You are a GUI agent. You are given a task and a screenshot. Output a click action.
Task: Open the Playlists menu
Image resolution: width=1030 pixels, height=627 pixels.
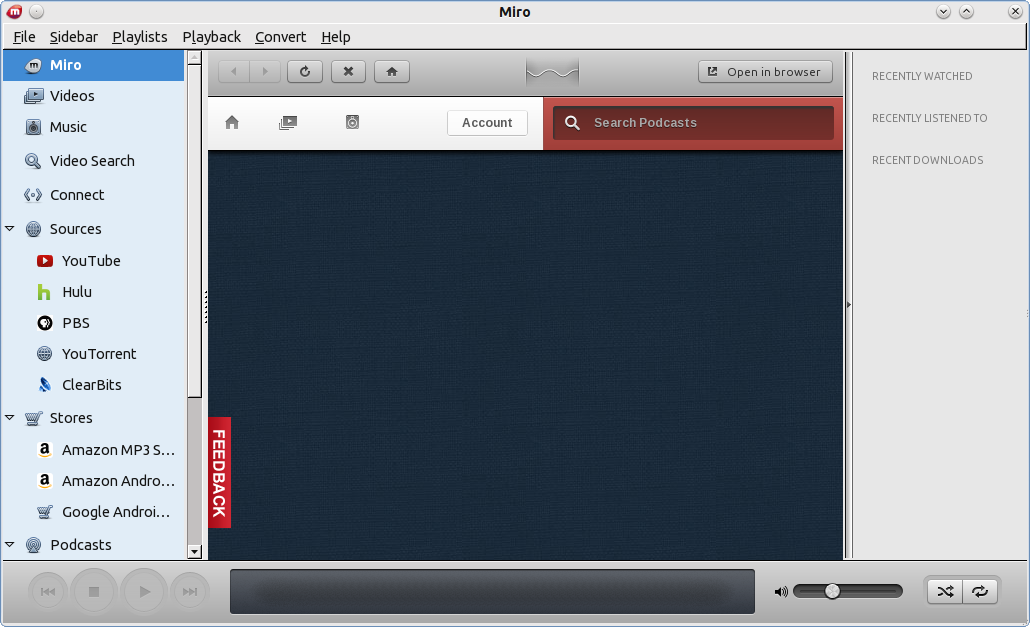tap(140, 37)
